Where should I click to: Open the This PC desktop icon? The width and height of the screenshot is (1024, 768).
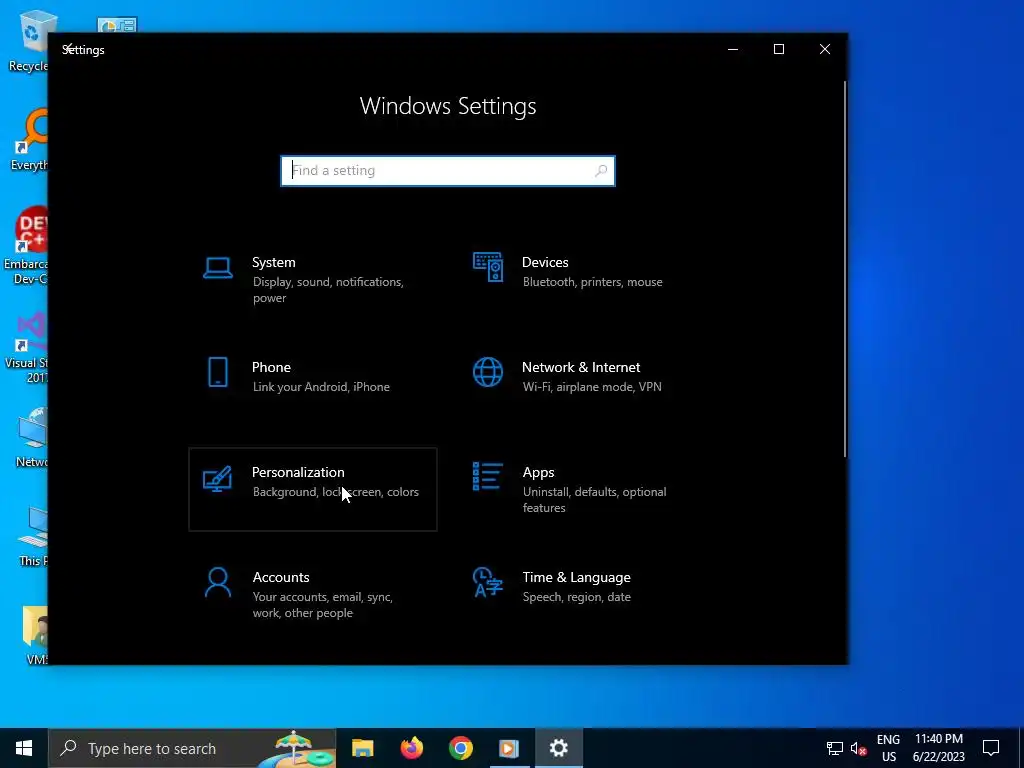[x=33, y=537]
